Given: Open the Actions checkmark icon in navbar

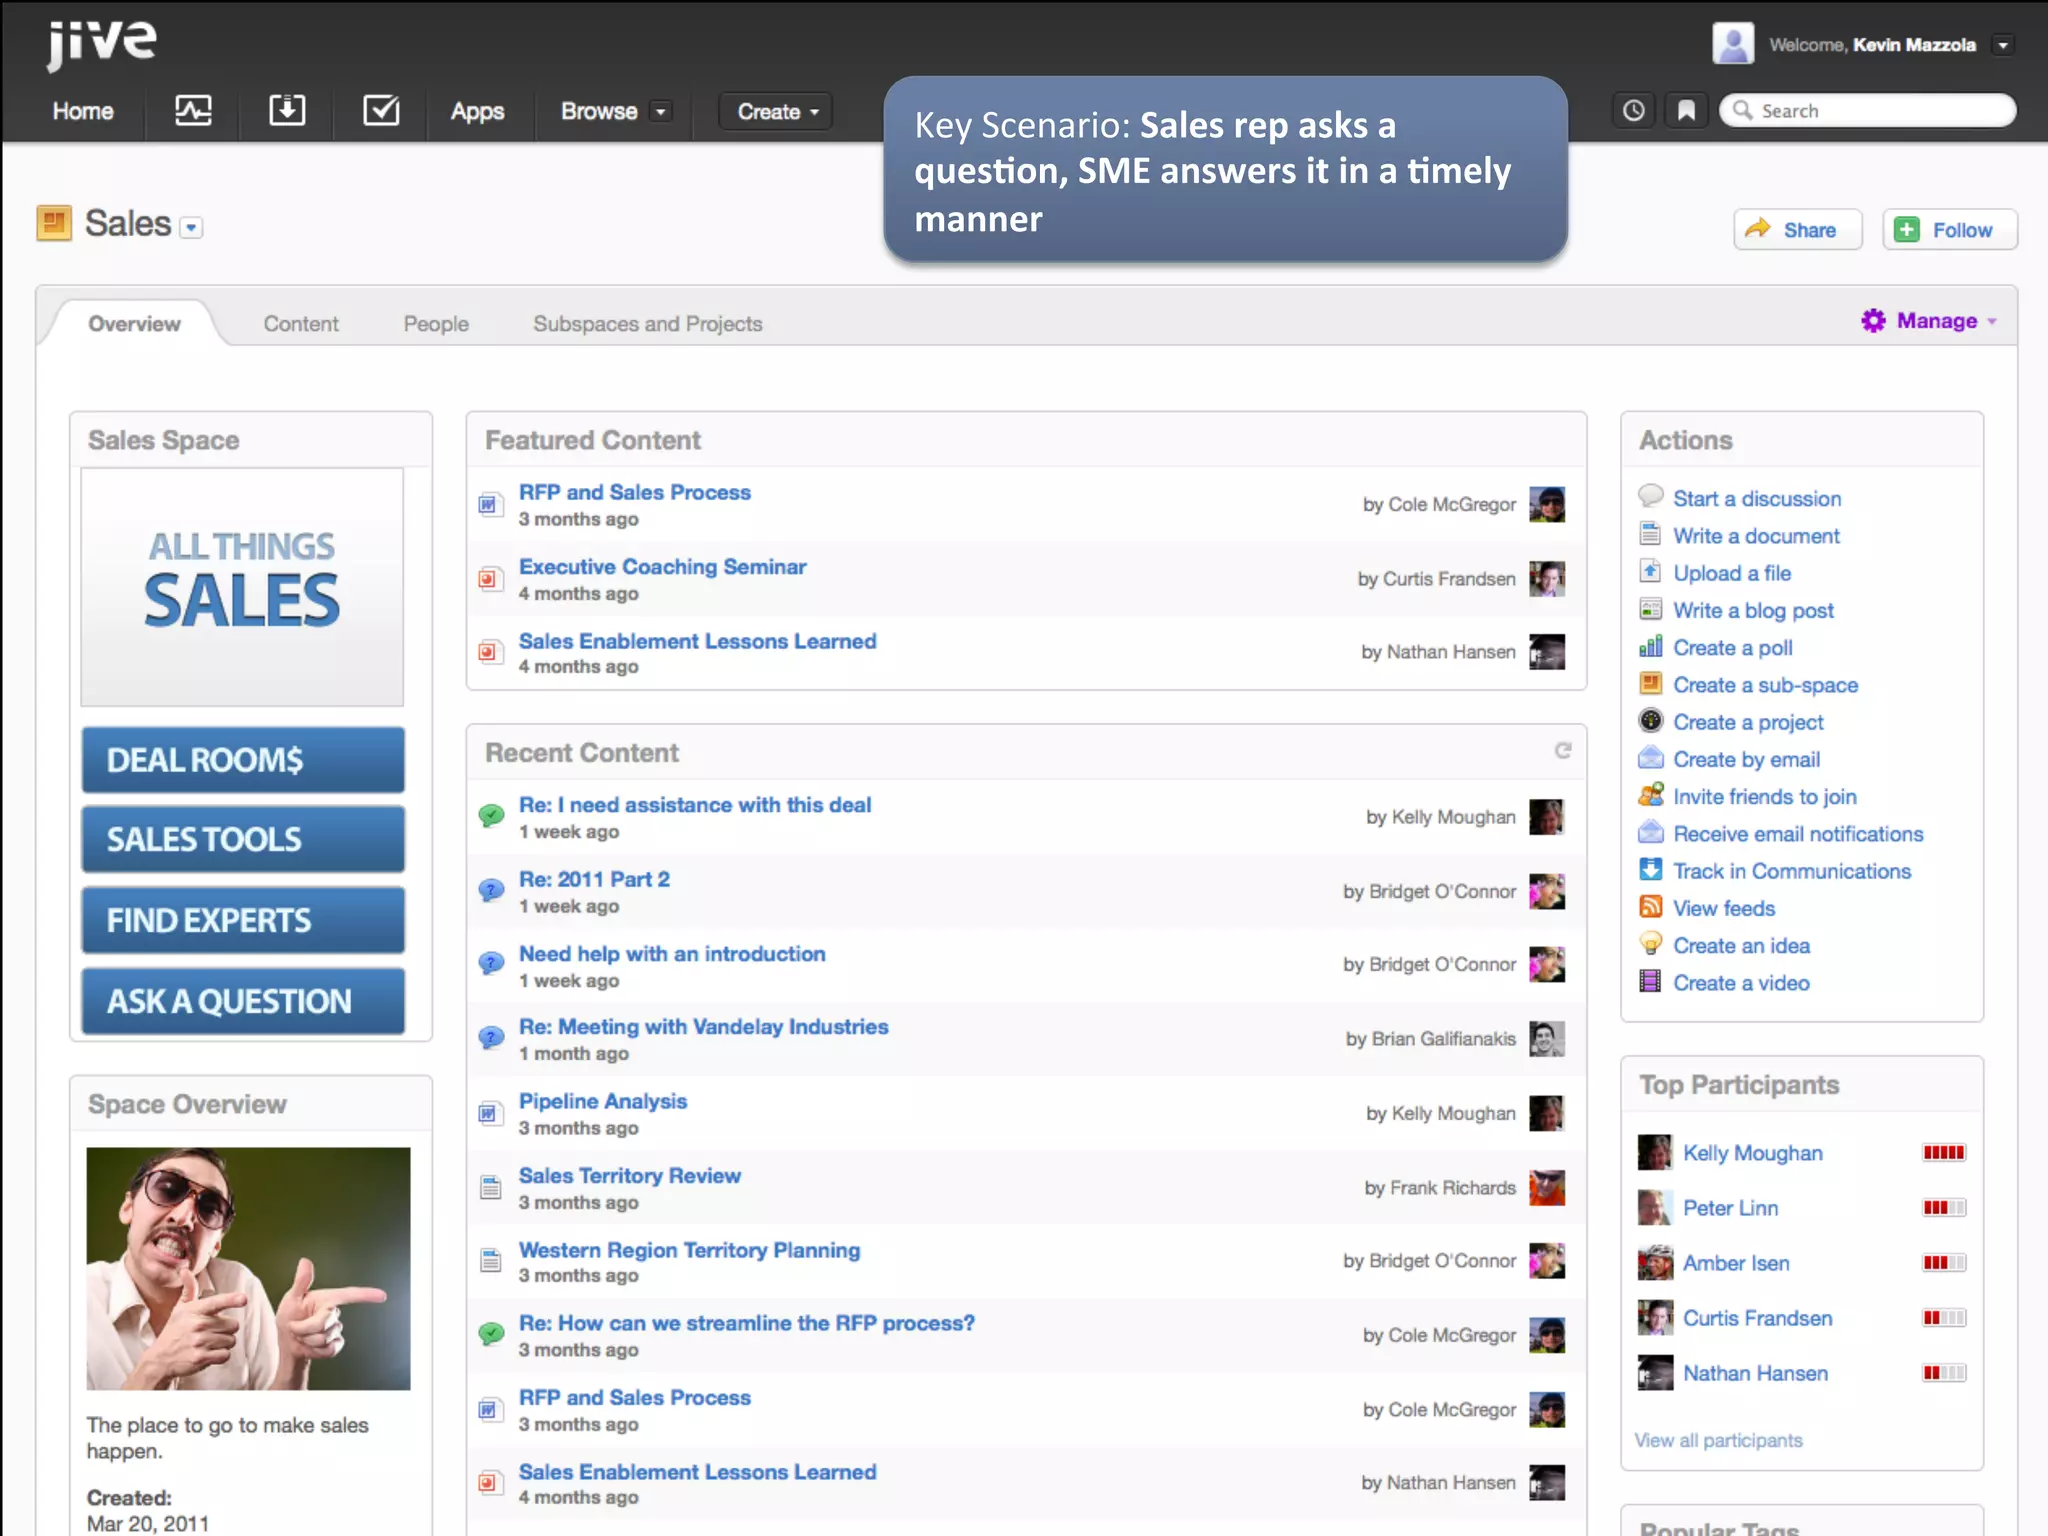Looking at the screenshot, I should pyautogui.click(x=381, y=110).
